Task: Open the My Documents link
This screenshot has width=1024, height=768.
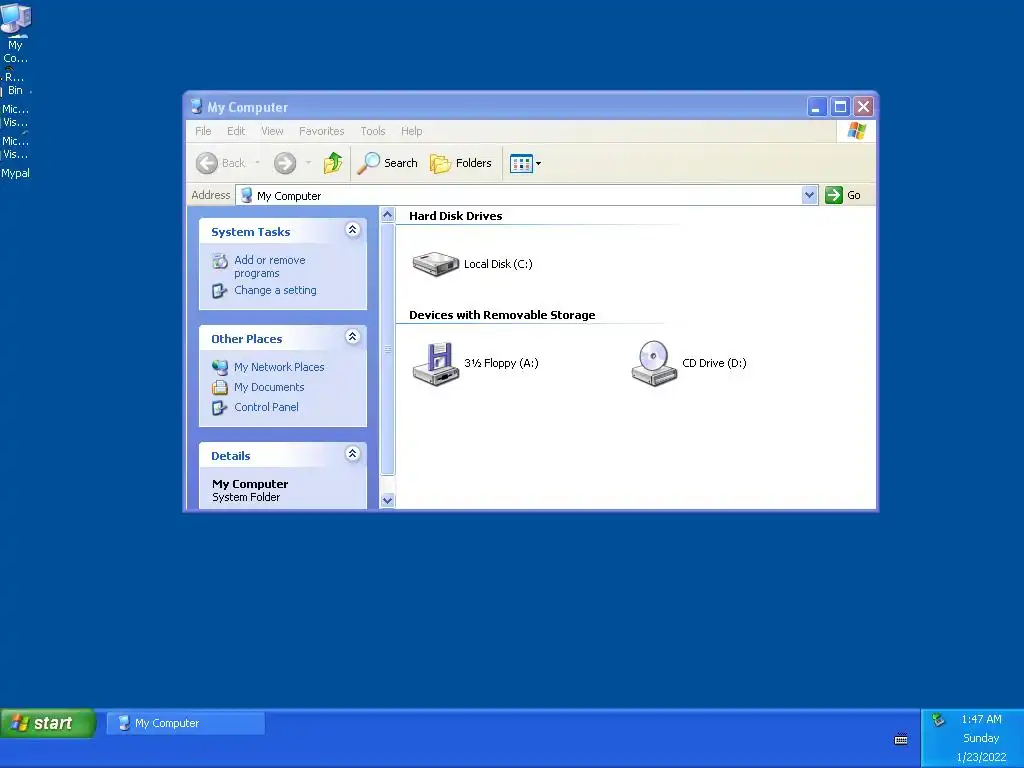Action: coord(269,387)
